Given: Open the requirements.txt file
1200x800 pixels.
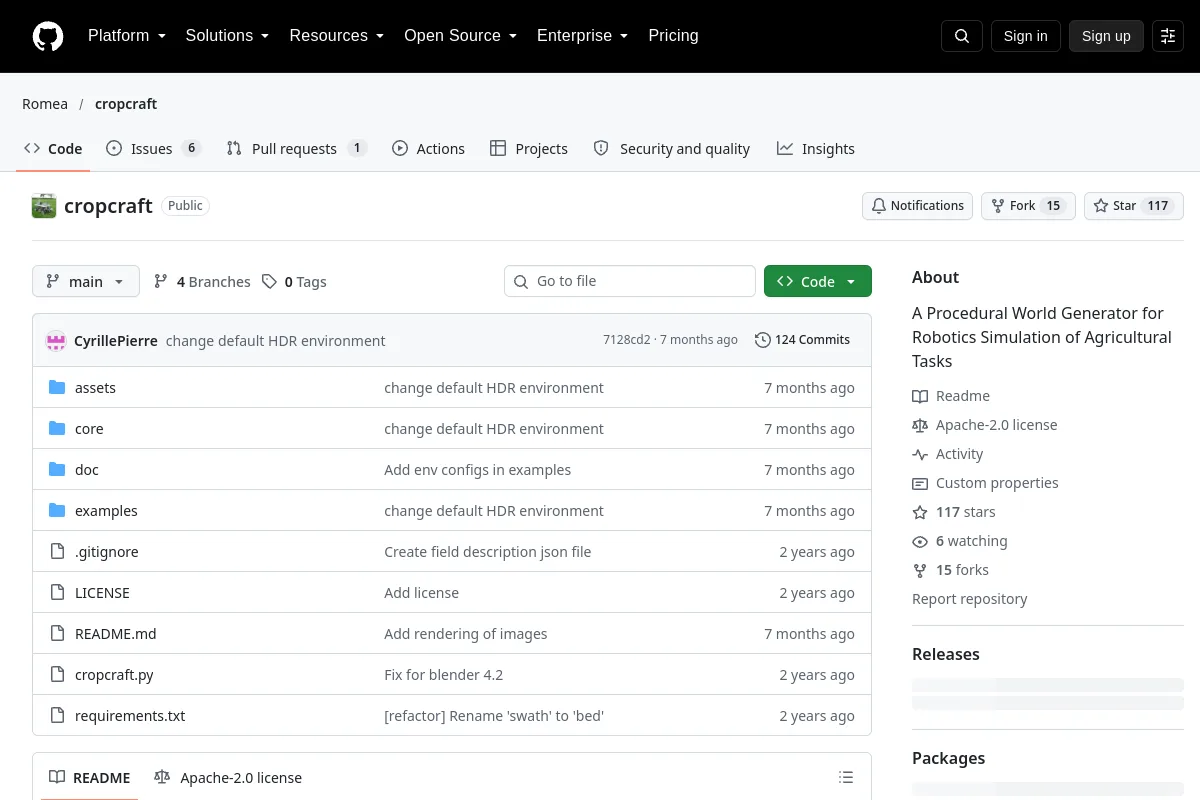Looking at the screenshot, I should coord(130,716).
